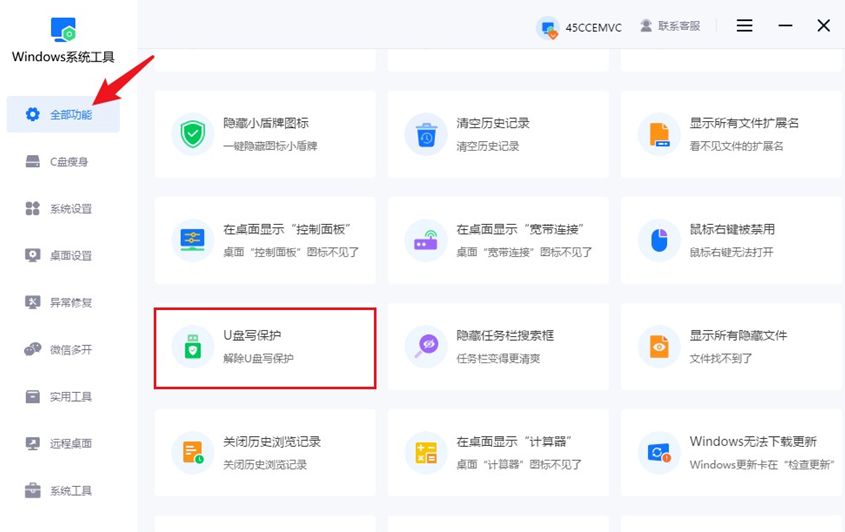Click the green shield icon for 隐藏小盾牌图标
Viewport: 845px width, 532px height.
click(193, 134)
